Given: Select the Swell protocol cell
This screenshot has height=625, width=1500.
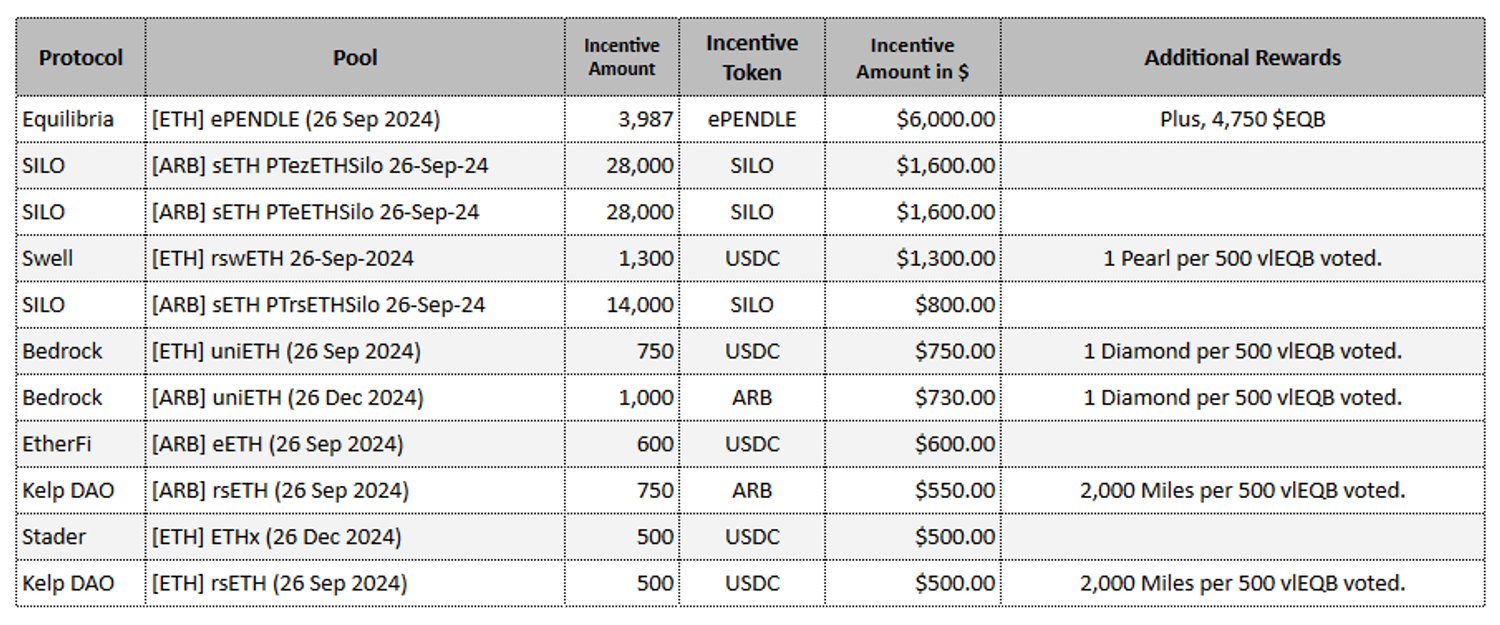Looking at the screenshot, I should (48, 258).
